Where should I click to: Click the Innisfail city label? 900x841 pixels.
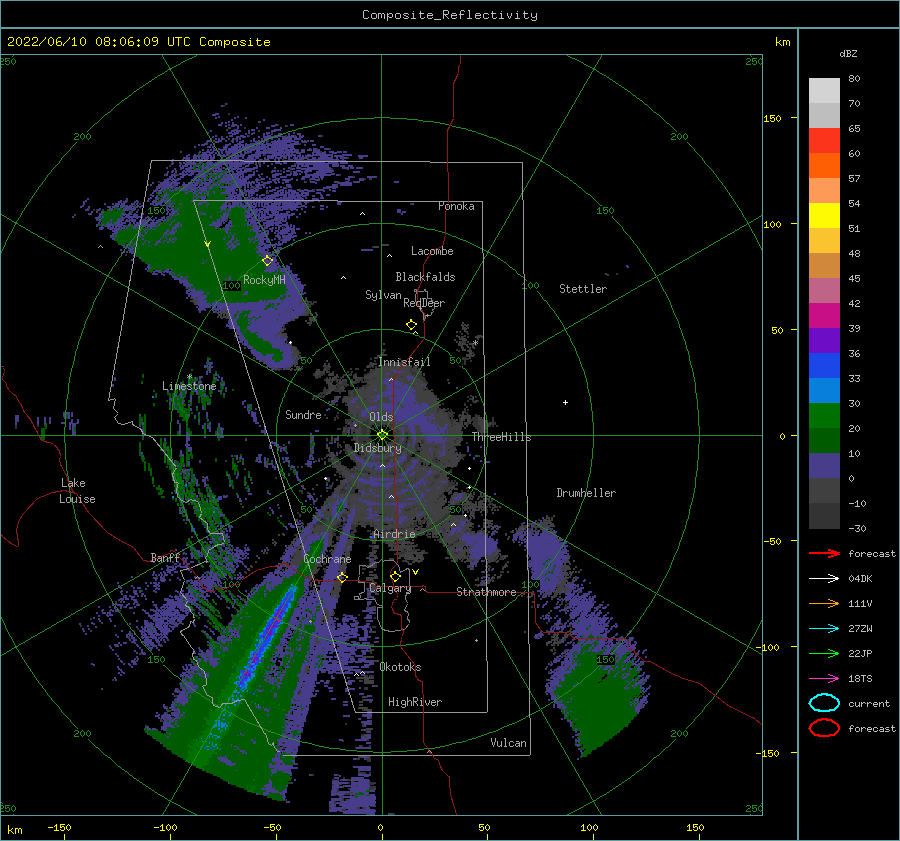(x=404, y=362)
